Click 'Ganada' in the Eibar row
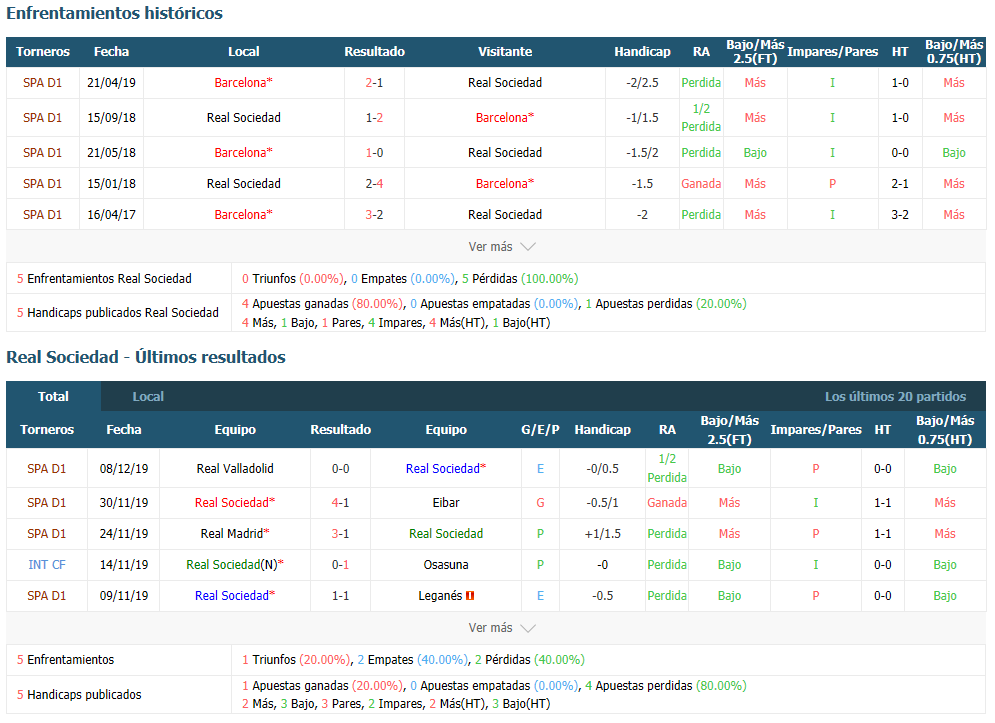Screen dimensions: 995x723 [x=667, y=503]
